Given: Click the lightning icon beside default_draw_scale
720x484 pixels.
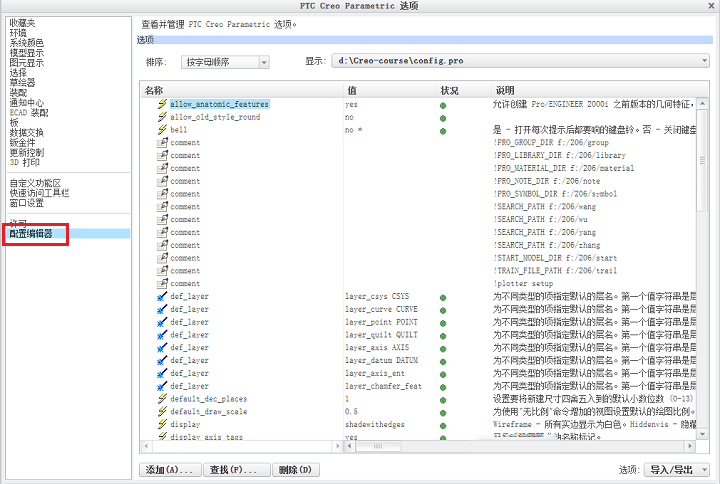Looking at the screenshot, I should tap(162, 411).
